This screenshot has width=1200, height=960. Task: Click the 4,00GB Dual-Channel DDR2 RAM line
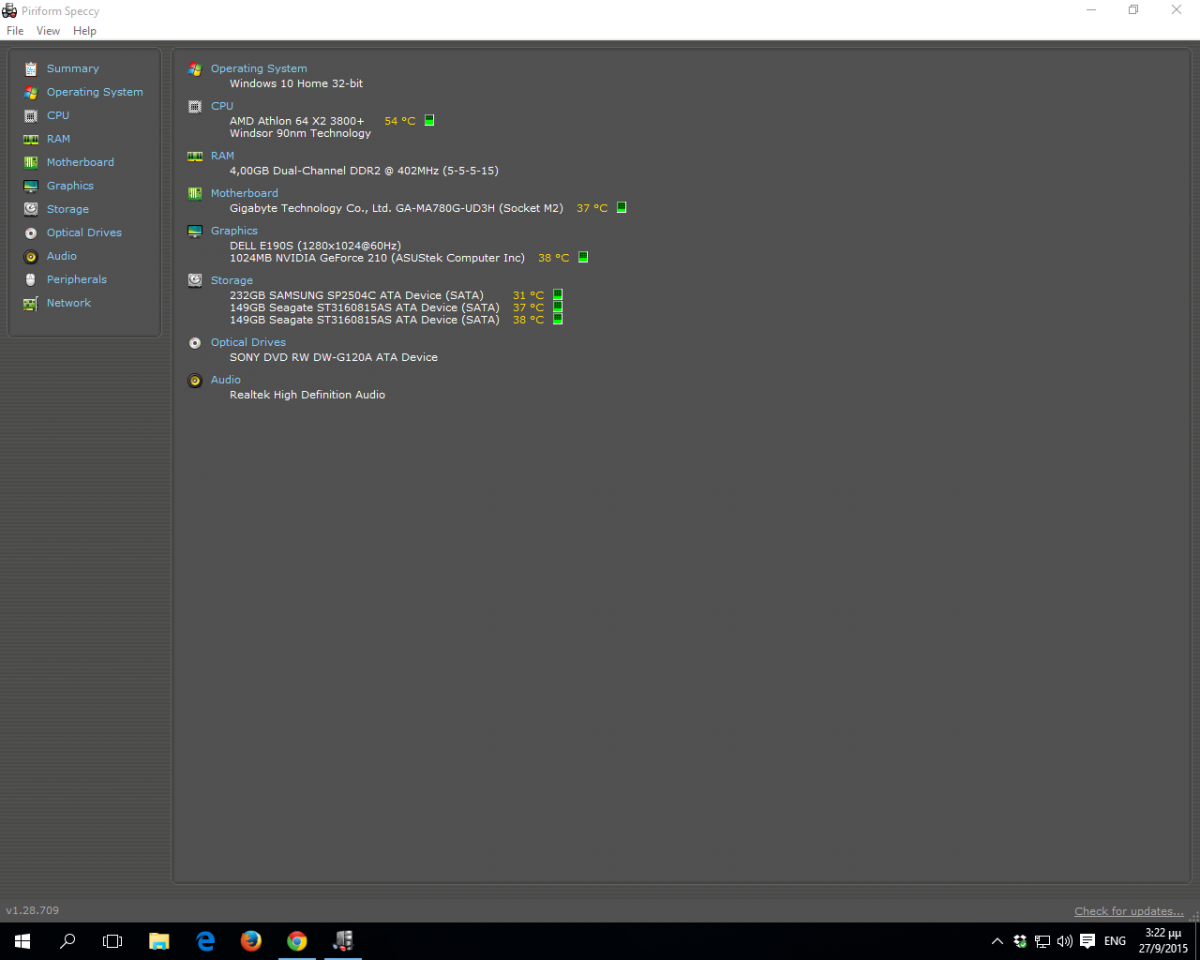(364, 171)
